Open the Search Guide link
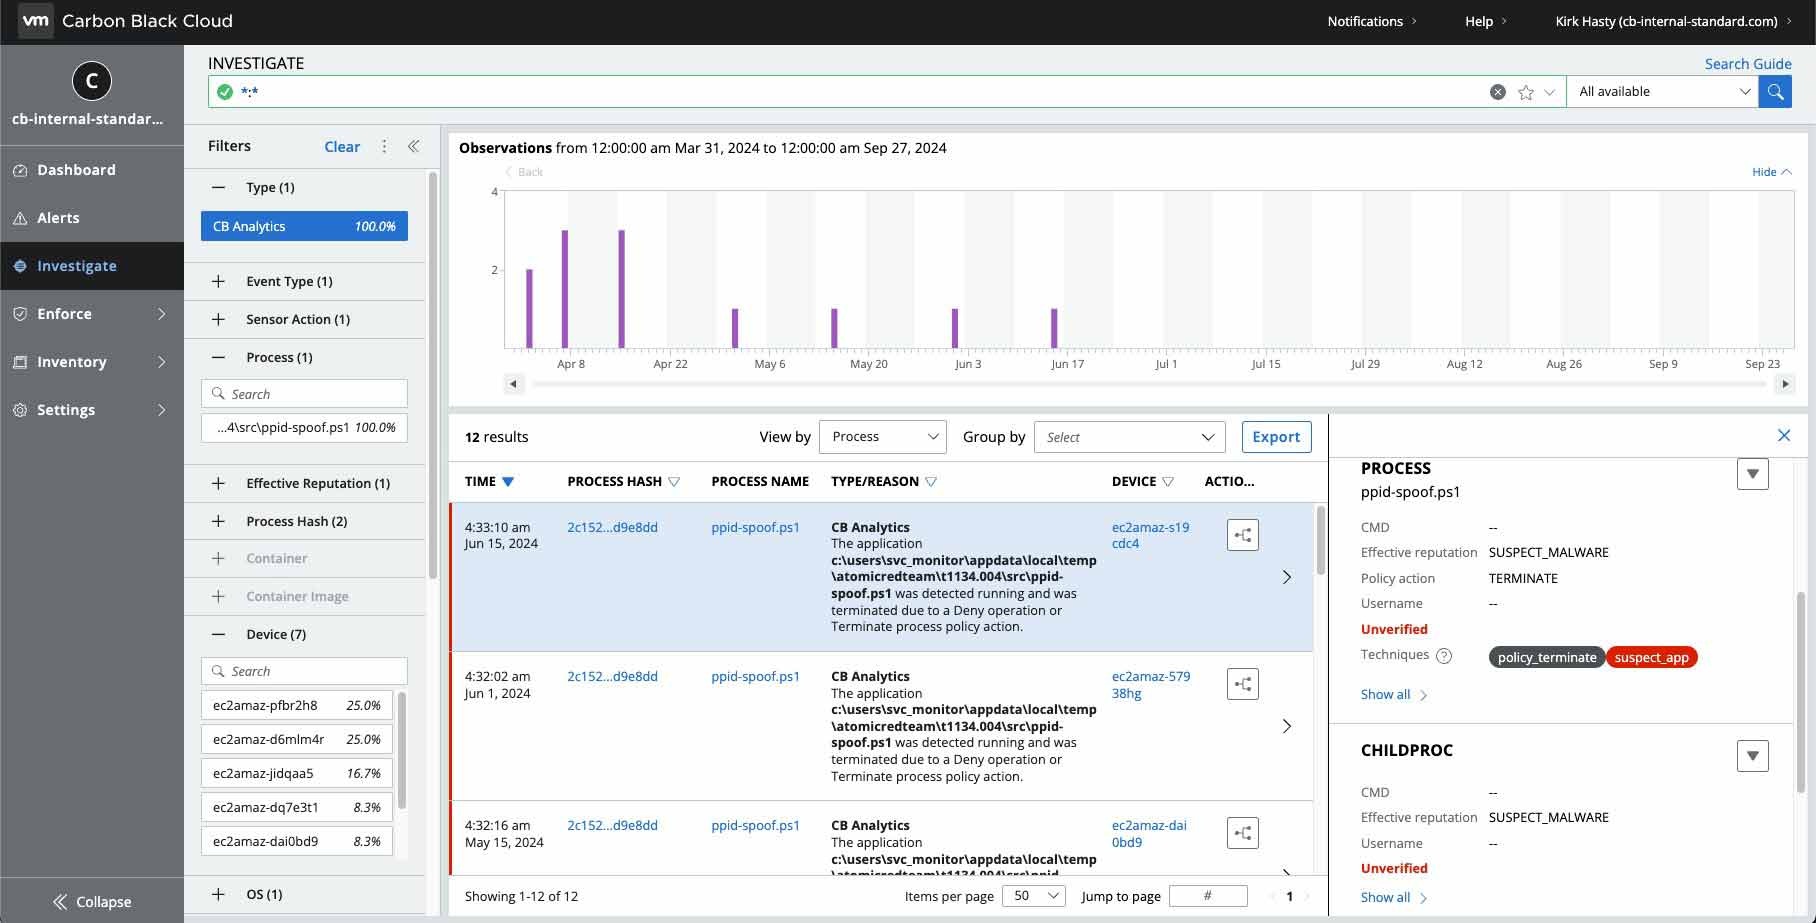The image size is (1816, 923). click(x=1748, y=64)
